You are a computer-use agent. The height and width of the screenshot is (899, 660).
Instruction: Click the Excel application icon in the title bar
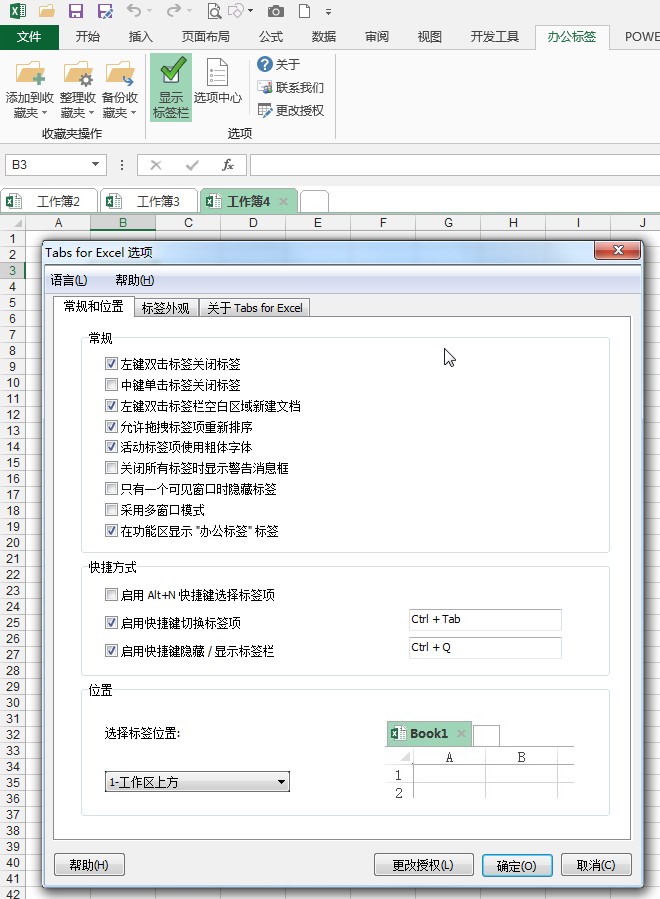click(x=18, y=10)
